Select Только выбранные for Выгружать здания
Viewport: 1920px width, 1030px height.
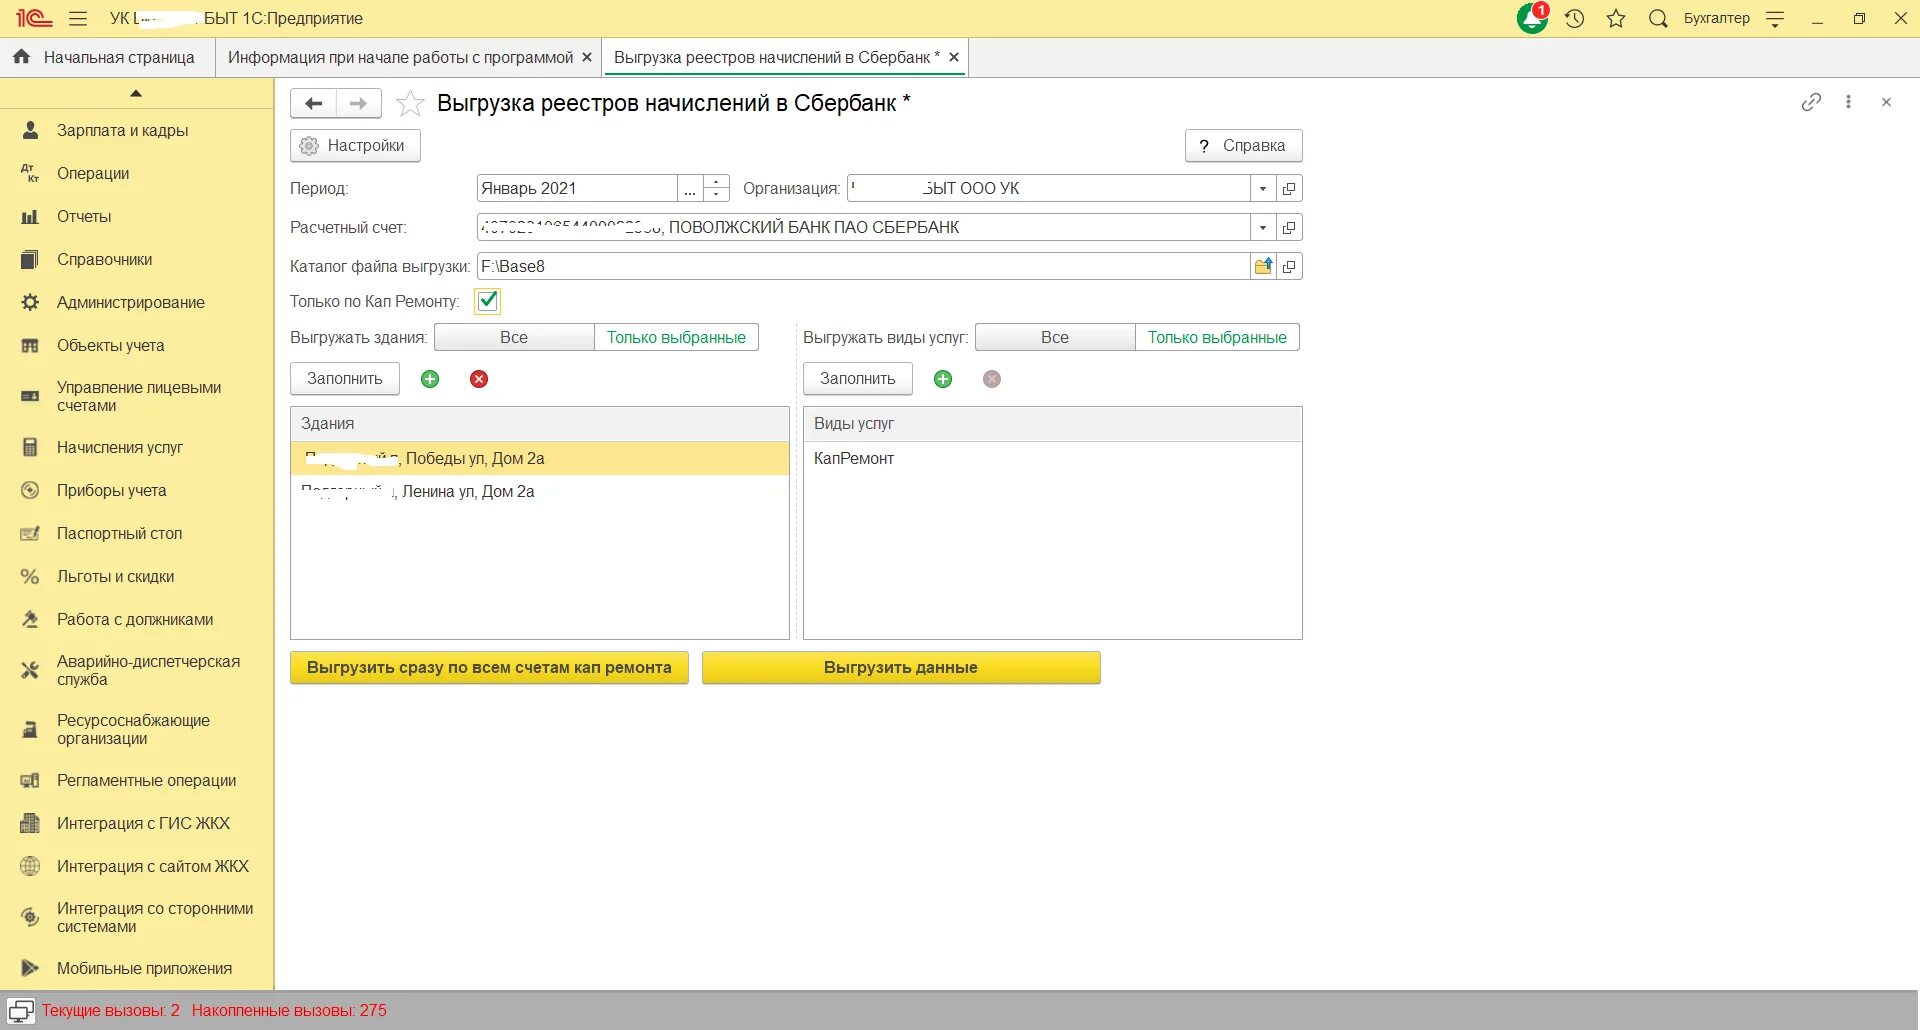pyautogui.click(x=676, y=337)
